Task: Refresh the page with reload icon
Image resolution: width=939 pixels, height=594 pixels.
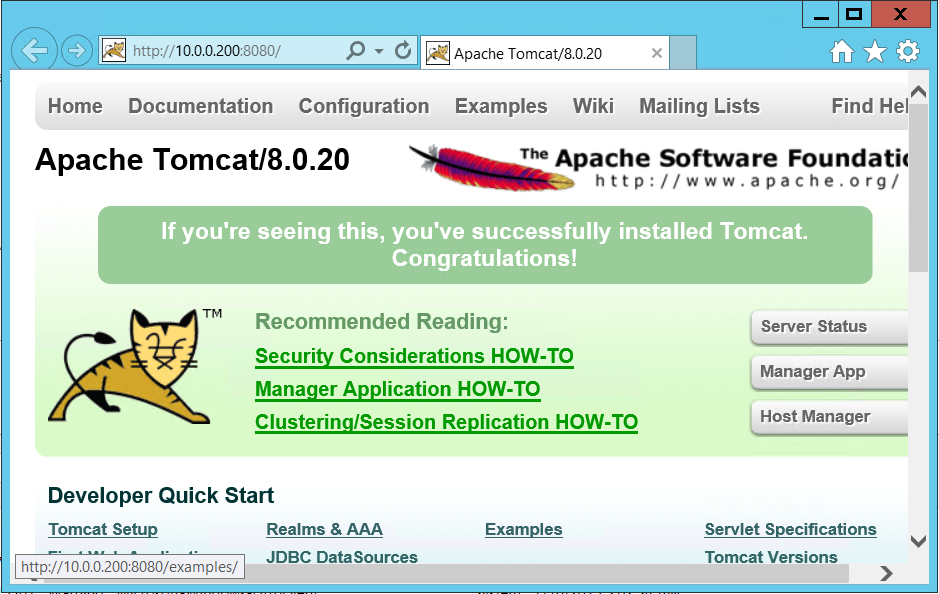Action: tap(403, 50)
